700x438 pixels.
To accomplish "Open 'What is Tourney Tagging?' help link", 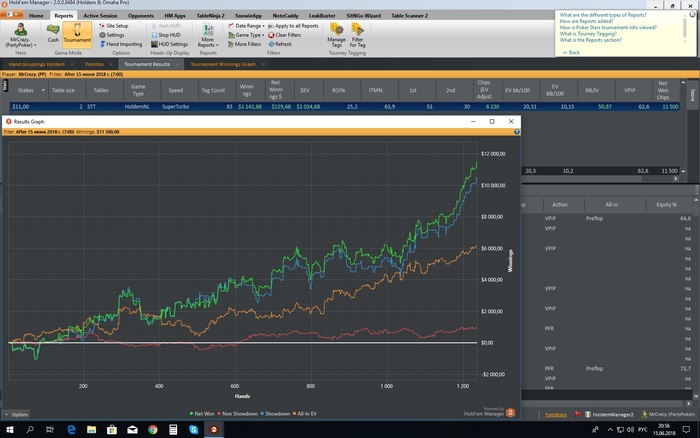I will [x=588, y=33].
